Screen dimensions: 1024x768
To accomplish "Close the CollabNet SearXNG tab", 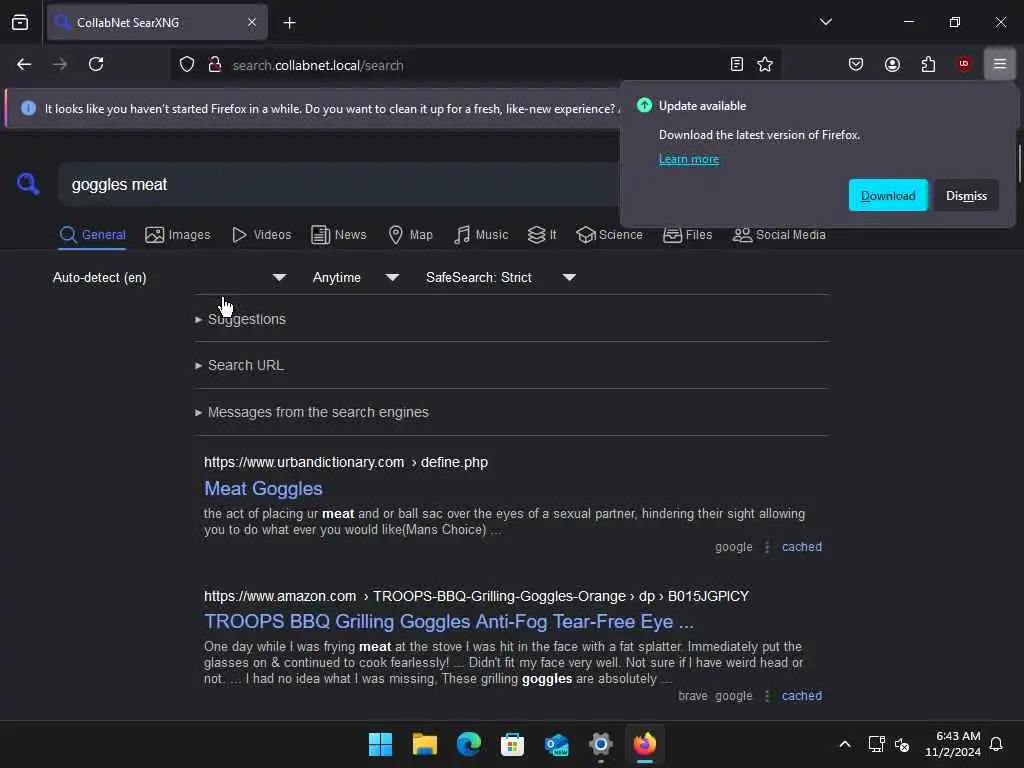I will tap(252, 22).
